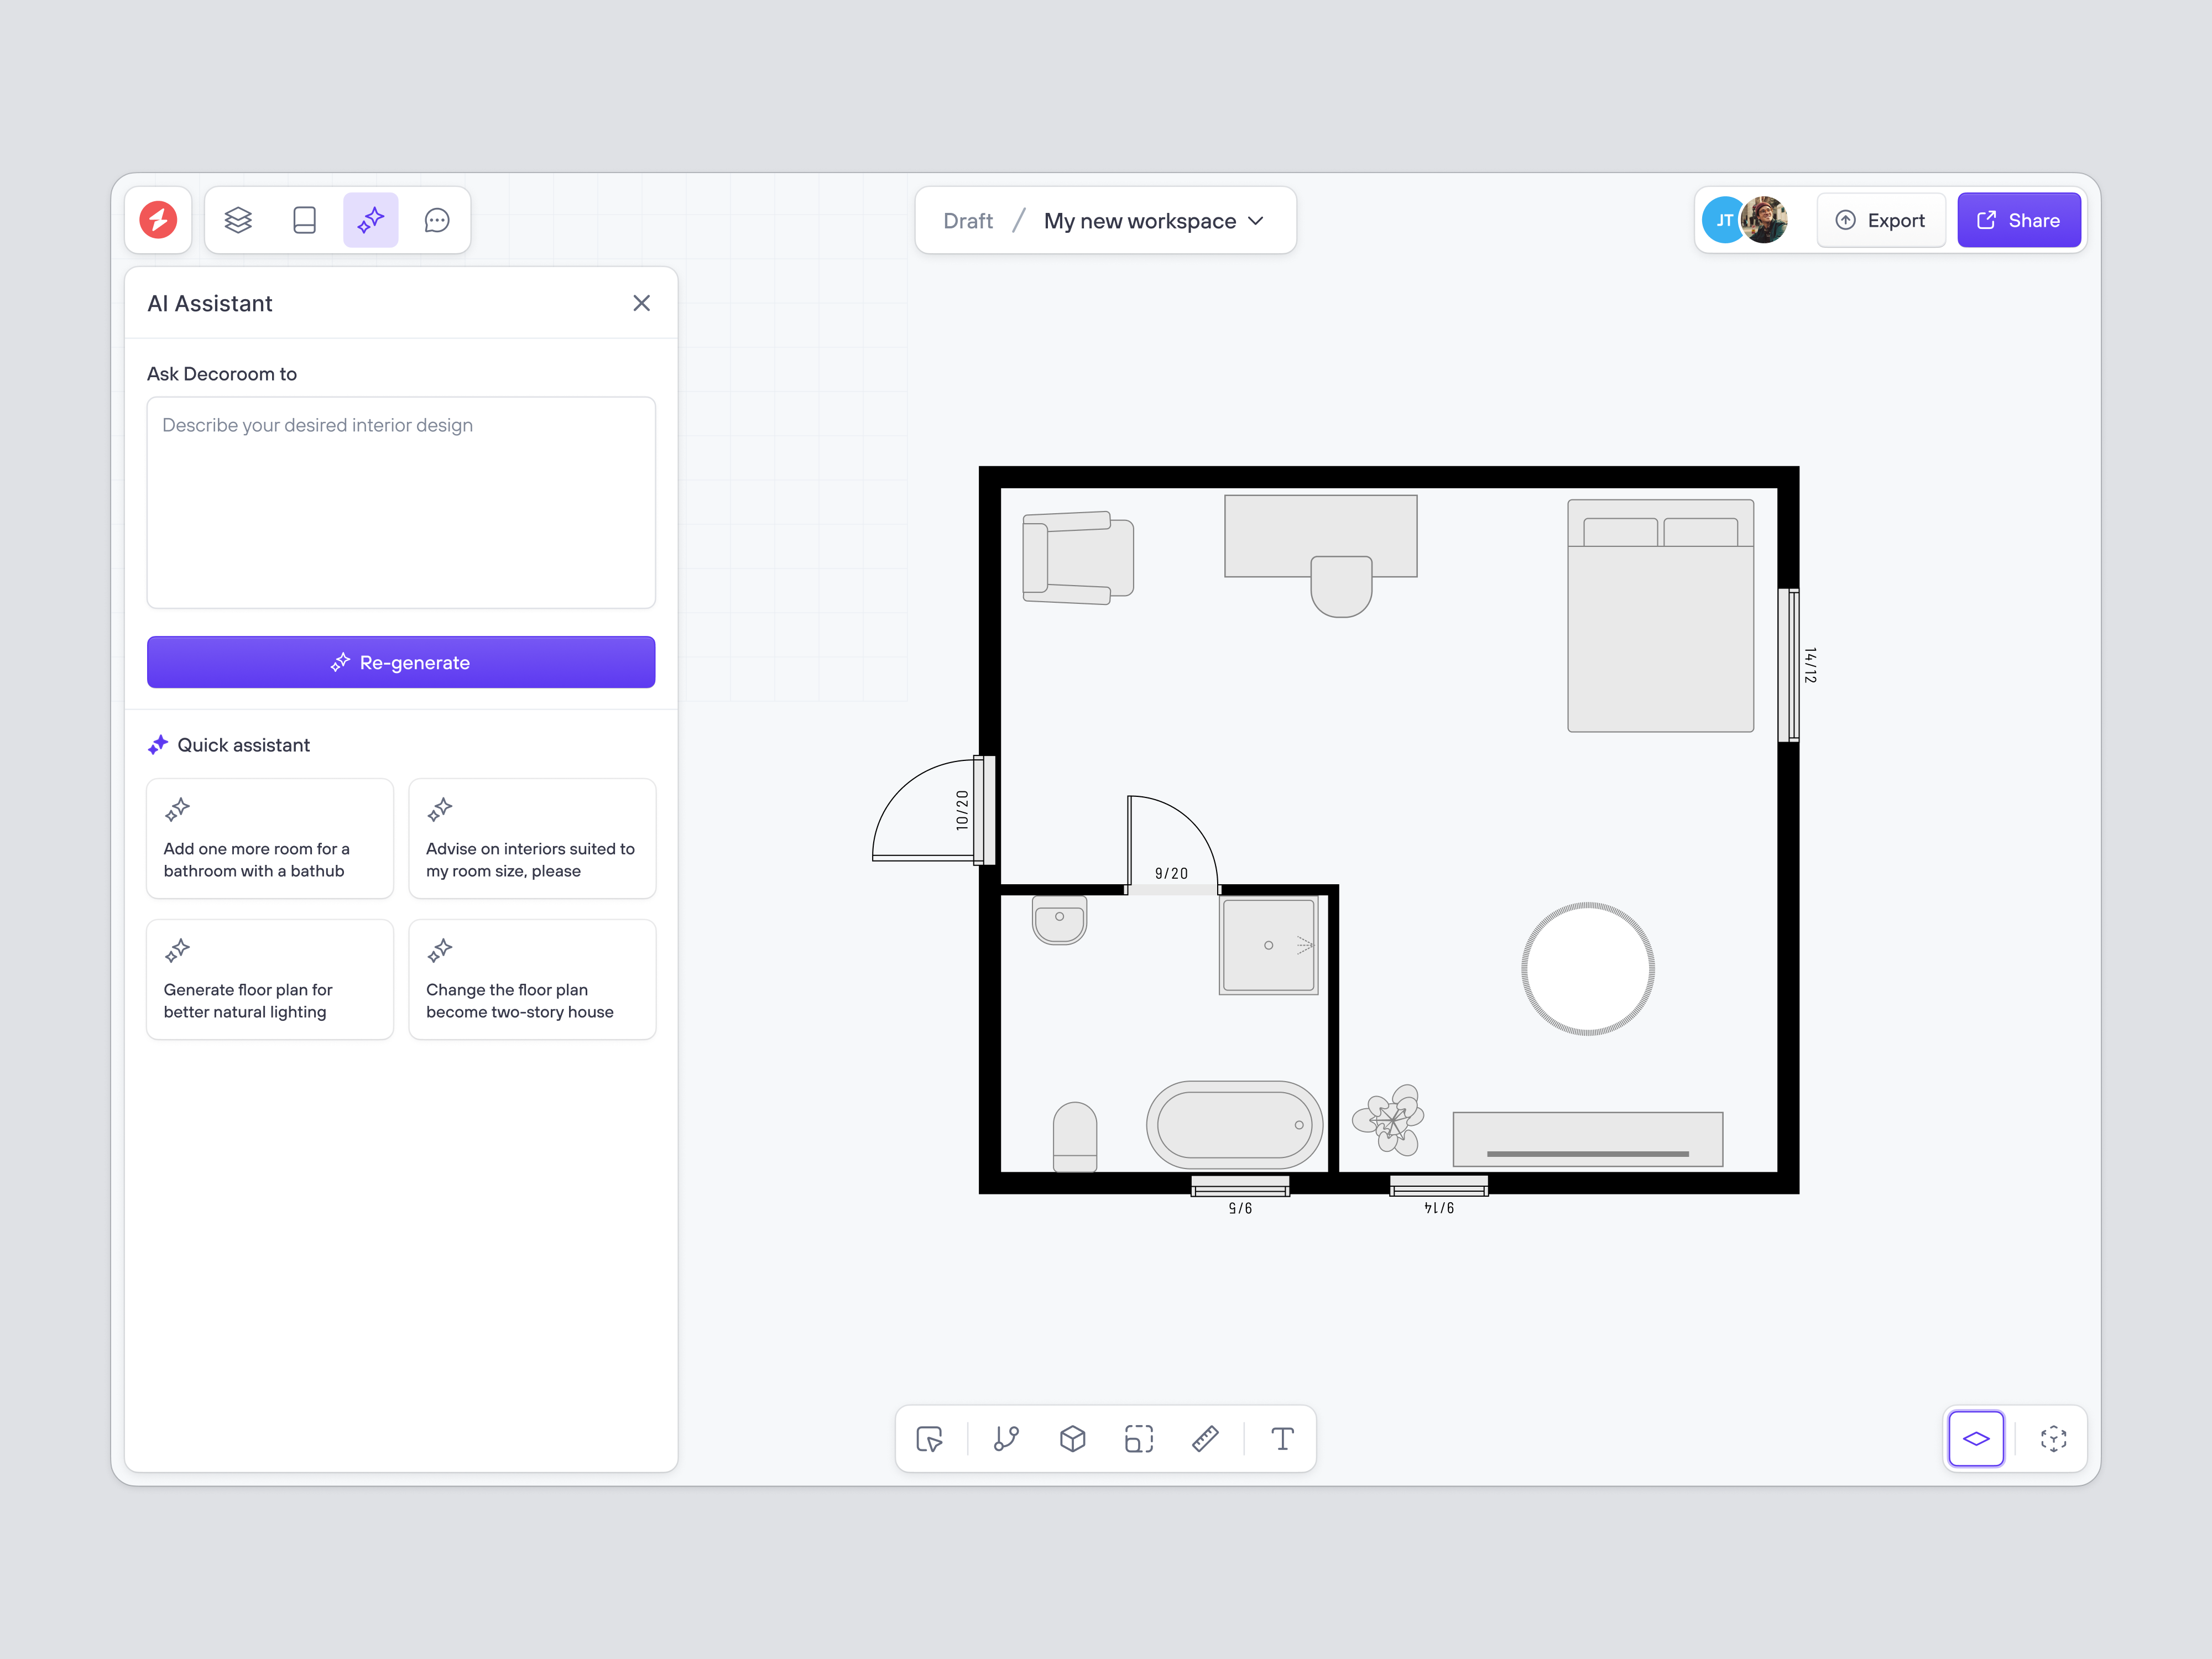Click the red Decoroom logo
This screenshot has width=2212, height=1659.
[x=159, y=220]
